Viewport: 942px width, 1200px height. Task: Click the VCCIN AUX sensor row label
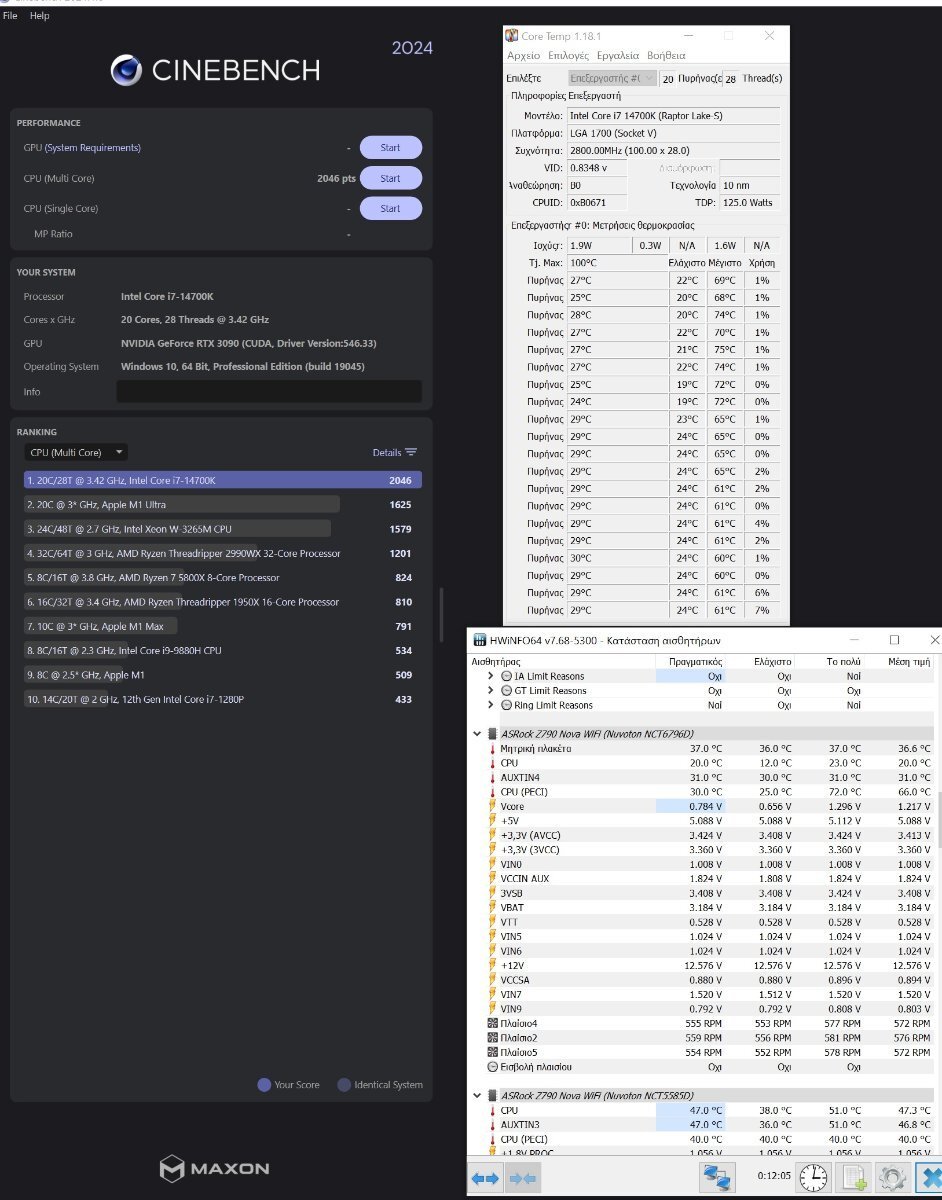point(526,878)
